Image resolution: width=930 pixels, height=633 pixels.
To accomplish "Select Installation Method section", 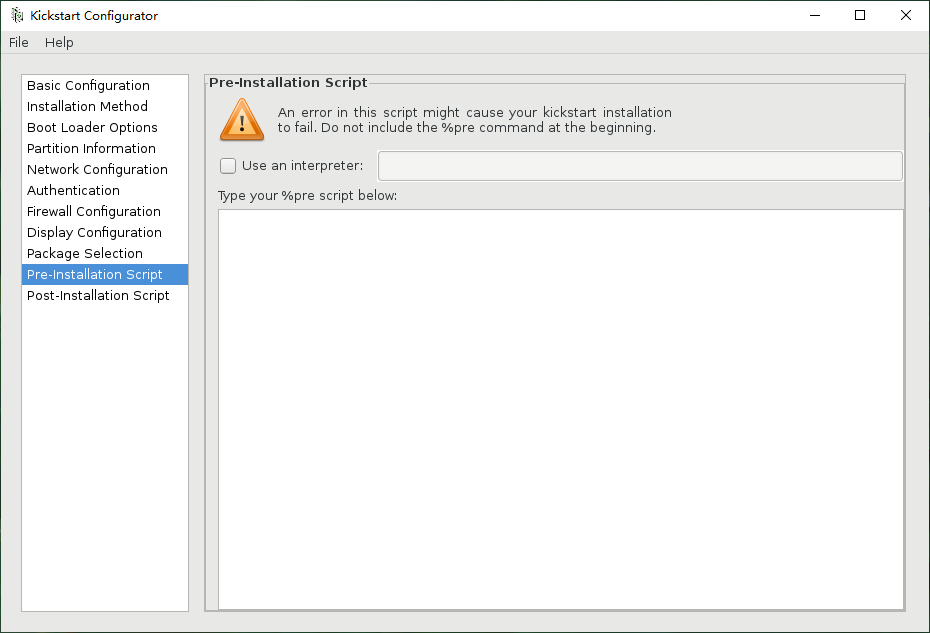I will click(105, 107).
